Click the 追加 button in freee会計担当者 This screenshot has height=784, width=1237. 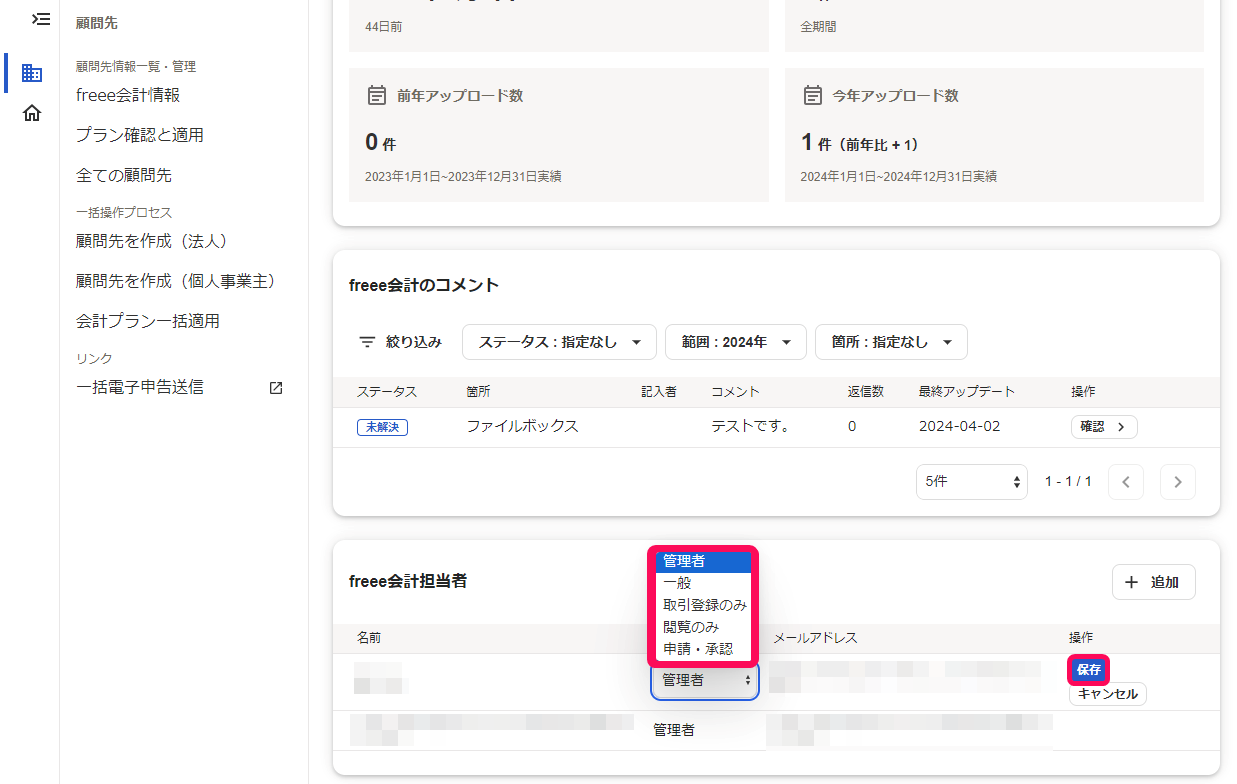pos(1153,582)
